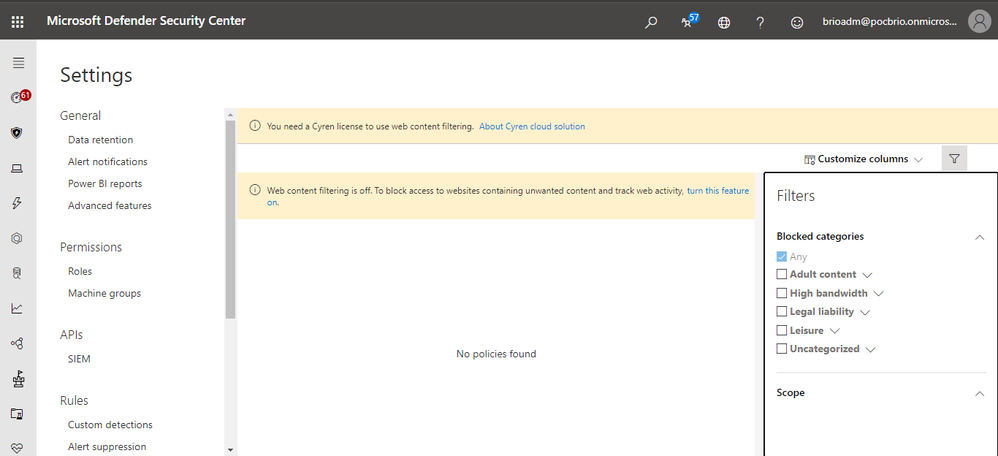
Task: Expand the Legal liability category chevron
Action: click(865, 313)
